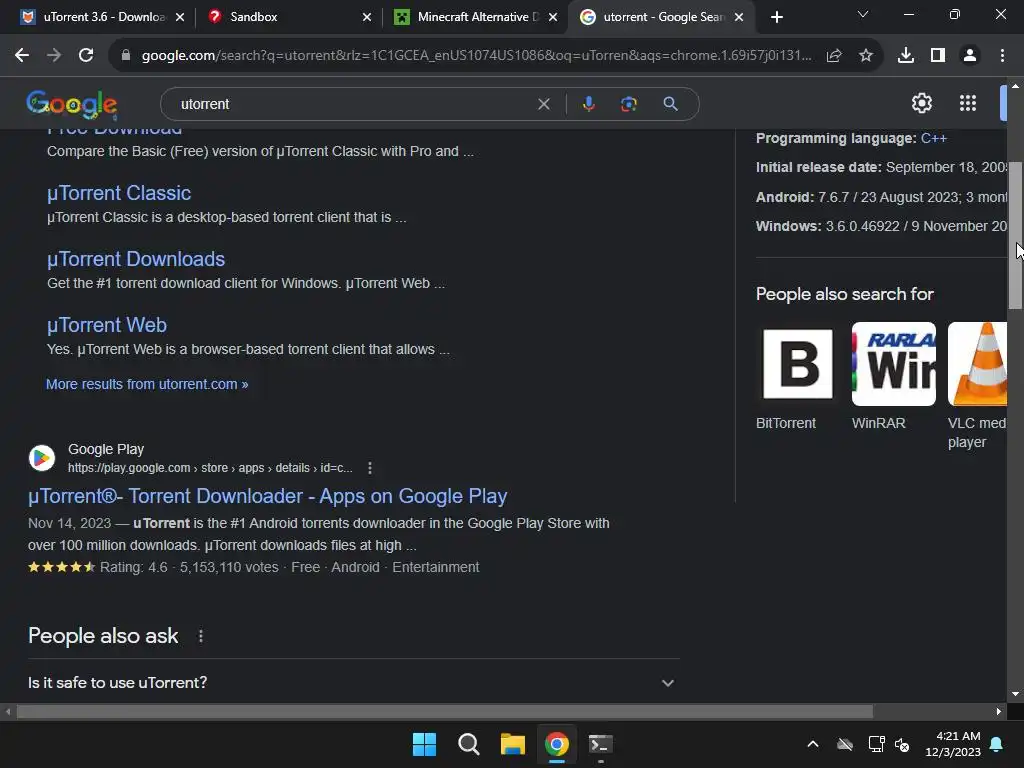Viewport: 1024px width, 768px height.
Task: Close the Sandbox tab
Action: tap(367, 17)
